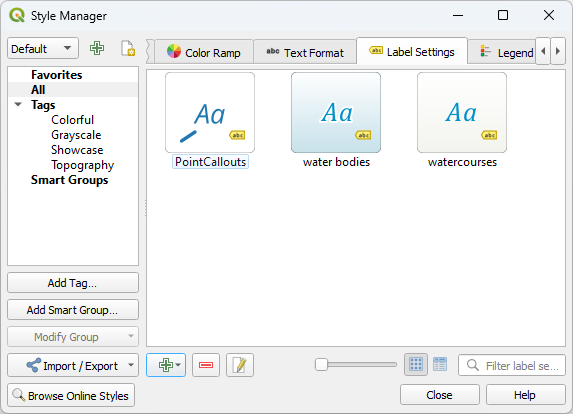
Task: Select the Colorful tag
Action: [72, 120]
